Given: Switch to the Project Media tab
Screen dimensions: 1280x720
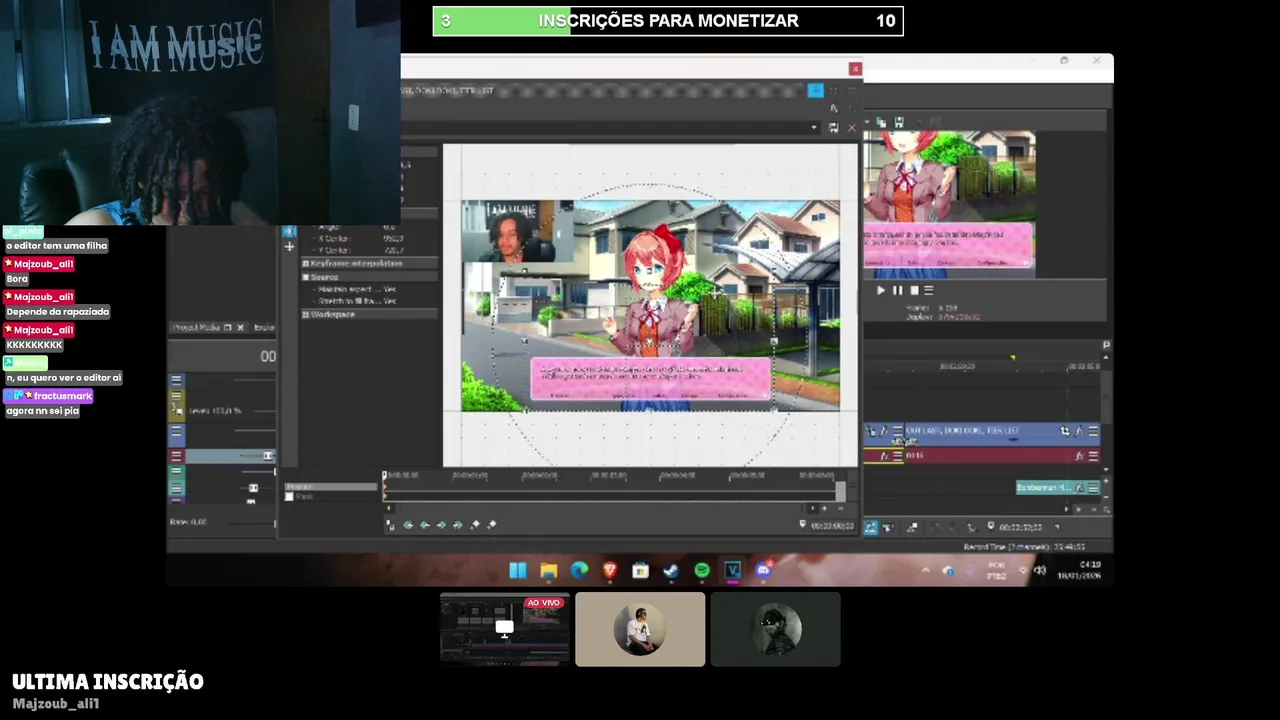Looking at the screenshot, I should click(196, 327).
